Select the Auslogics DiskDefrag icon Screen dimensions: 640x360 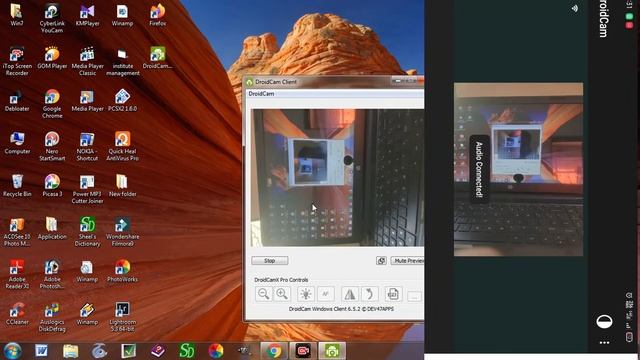pyautogui.click(x=52, y=317)
